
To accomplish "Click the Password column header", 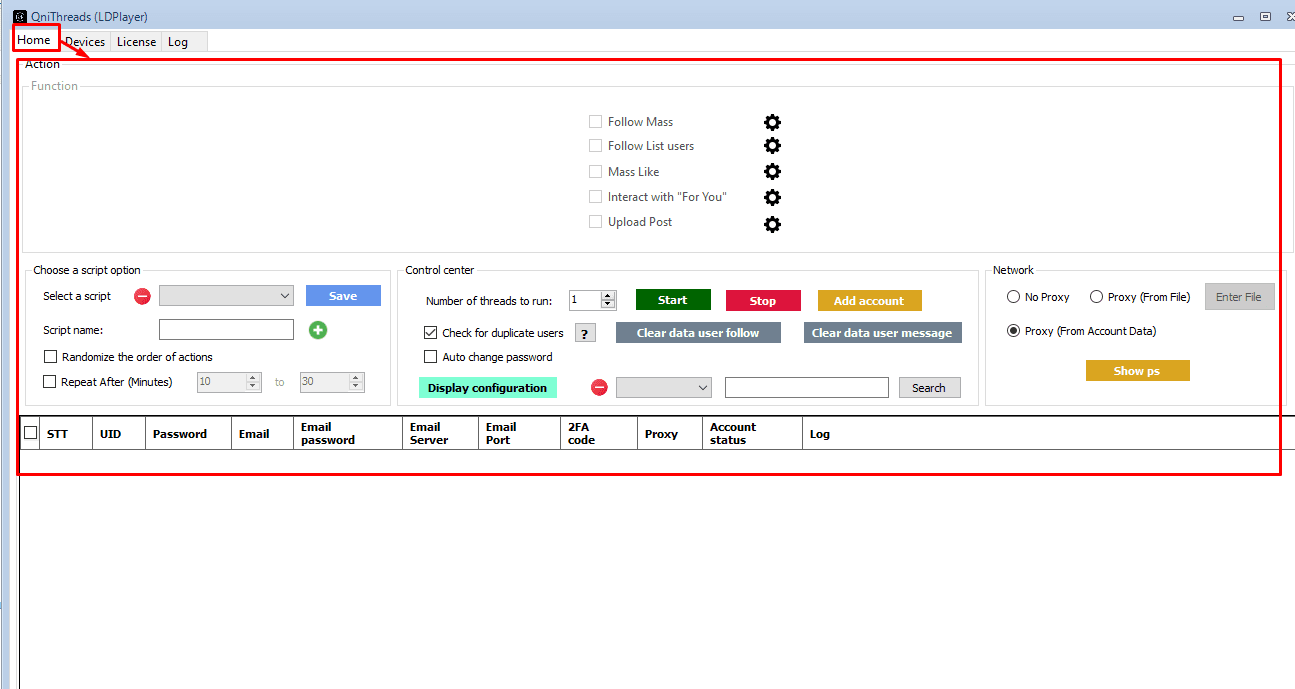I will (189, 434).
